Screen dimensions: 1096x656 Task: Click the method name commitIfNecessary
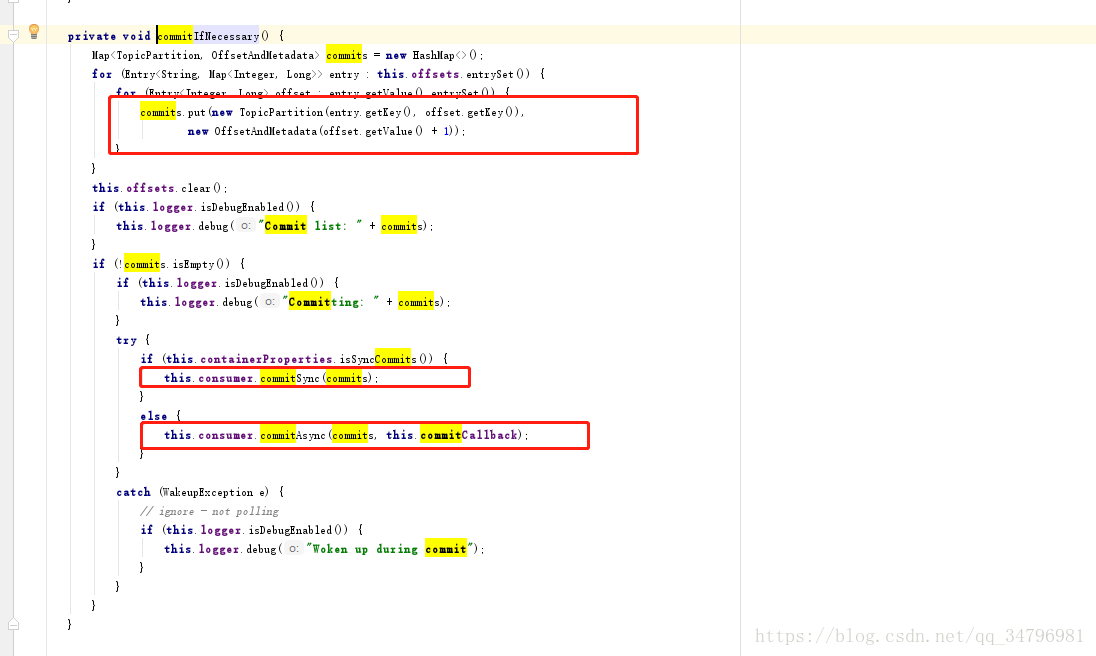(205, 35)
